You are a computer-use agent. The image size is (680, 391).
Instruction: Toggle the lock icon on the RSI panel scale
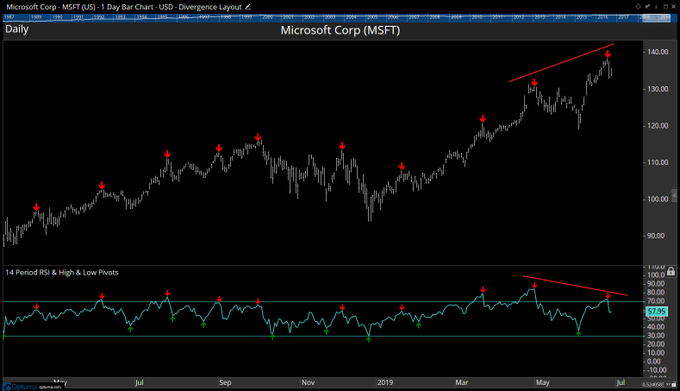pos(671,272)
